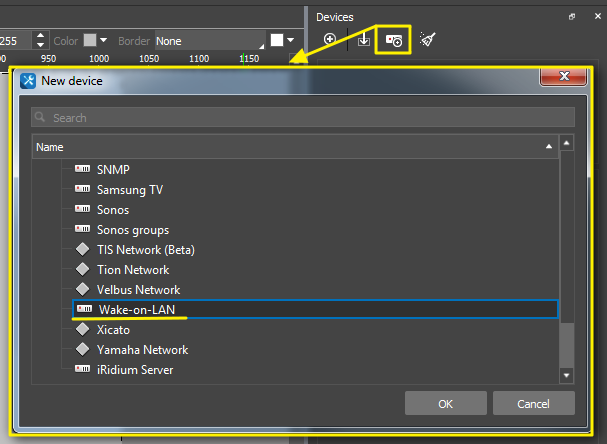Select Samsung TV in the device list
Image resolution: width=607 pixels, height=444 pixels.
129,189
